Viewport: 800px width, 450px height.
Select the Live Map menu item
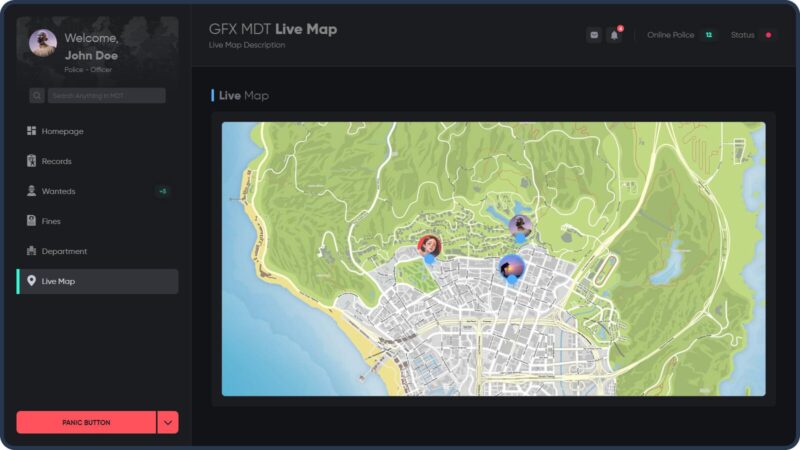(97, 281)
